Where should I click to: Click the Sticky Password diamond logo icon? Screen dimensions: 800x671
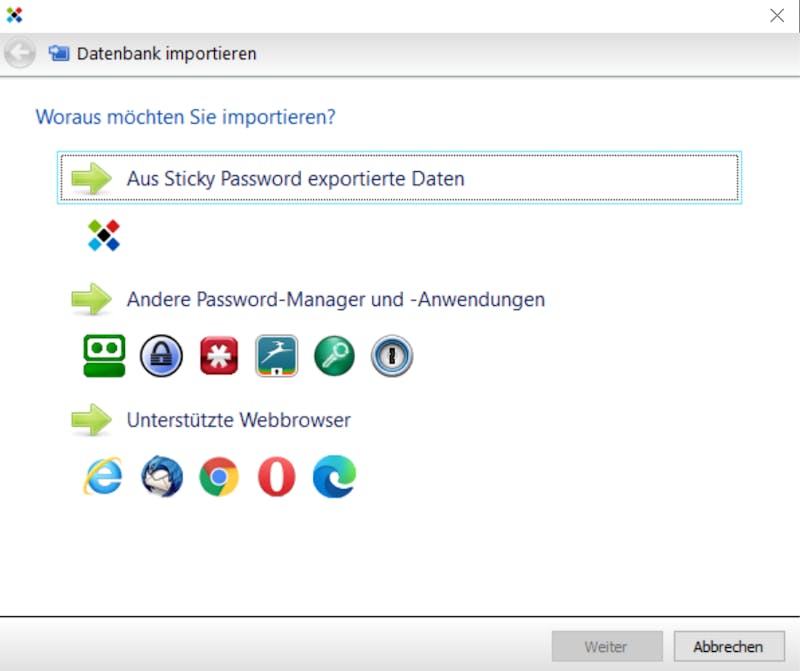pyautogui.click(x=104, y=235)
